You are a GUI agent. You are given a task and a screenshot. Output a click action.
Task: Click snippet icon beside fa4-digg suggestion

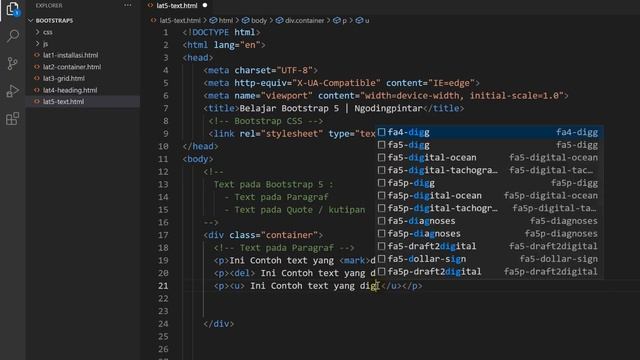pyautogui.click(x=382, y=132)
